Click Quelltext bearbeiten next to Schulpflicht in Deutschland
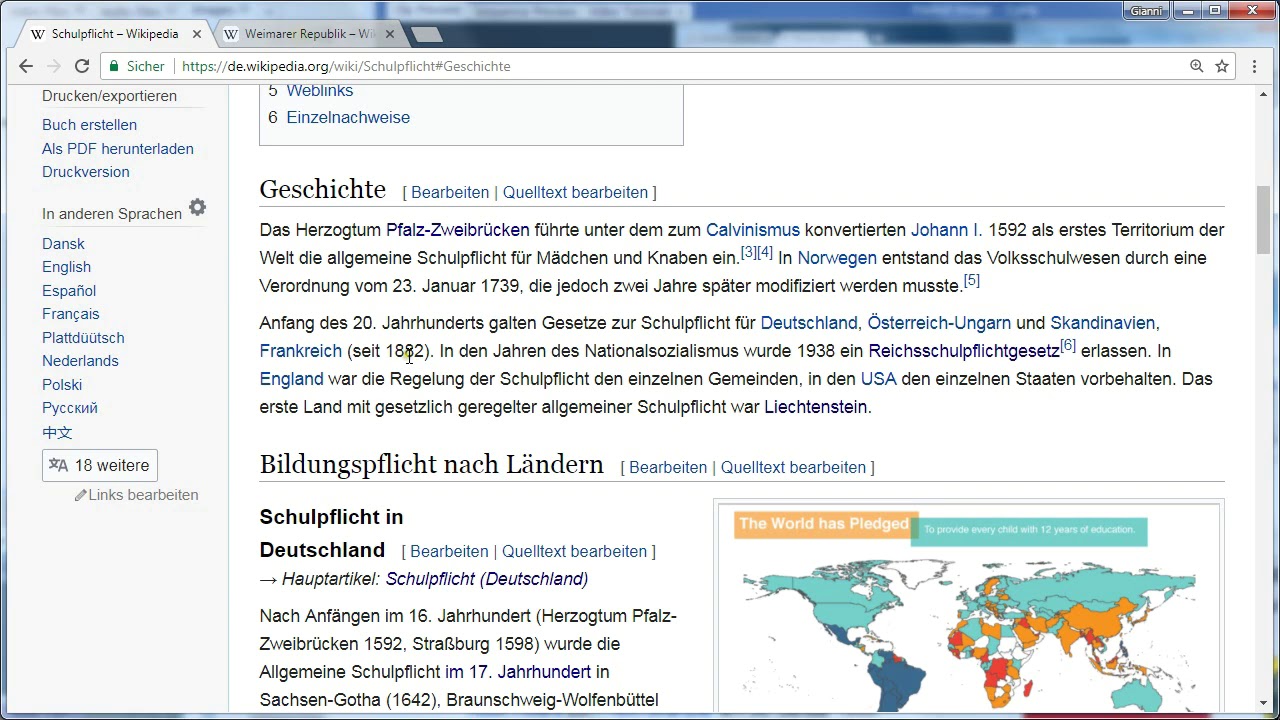1280x720 pixels. [574, 551]
